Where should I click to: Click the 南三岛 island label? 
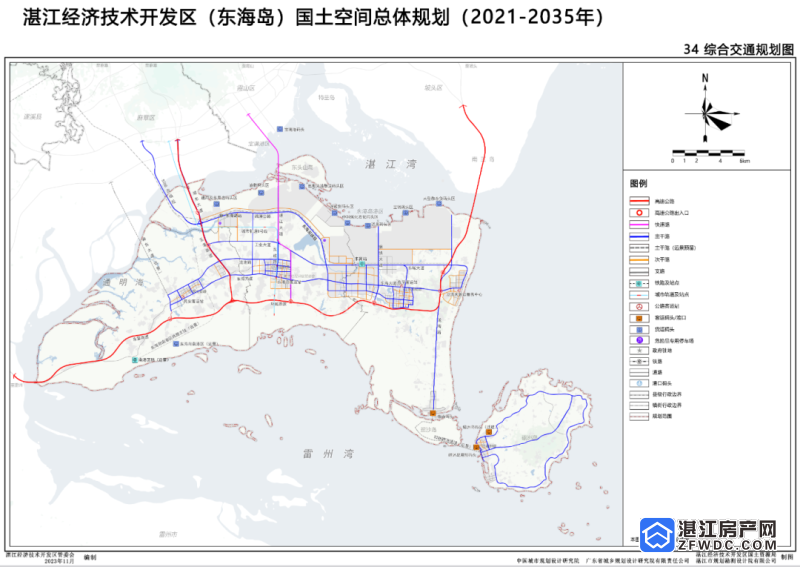coord(483,159)
